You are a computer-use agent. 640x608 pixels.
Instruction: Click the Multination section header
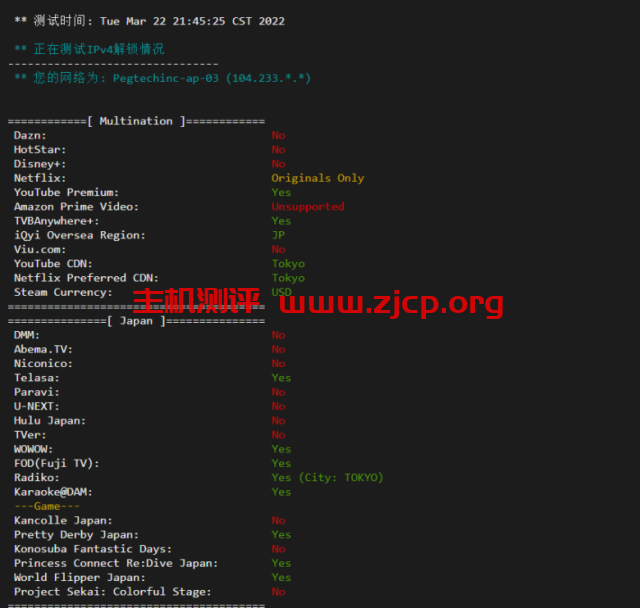pos(136,121)
